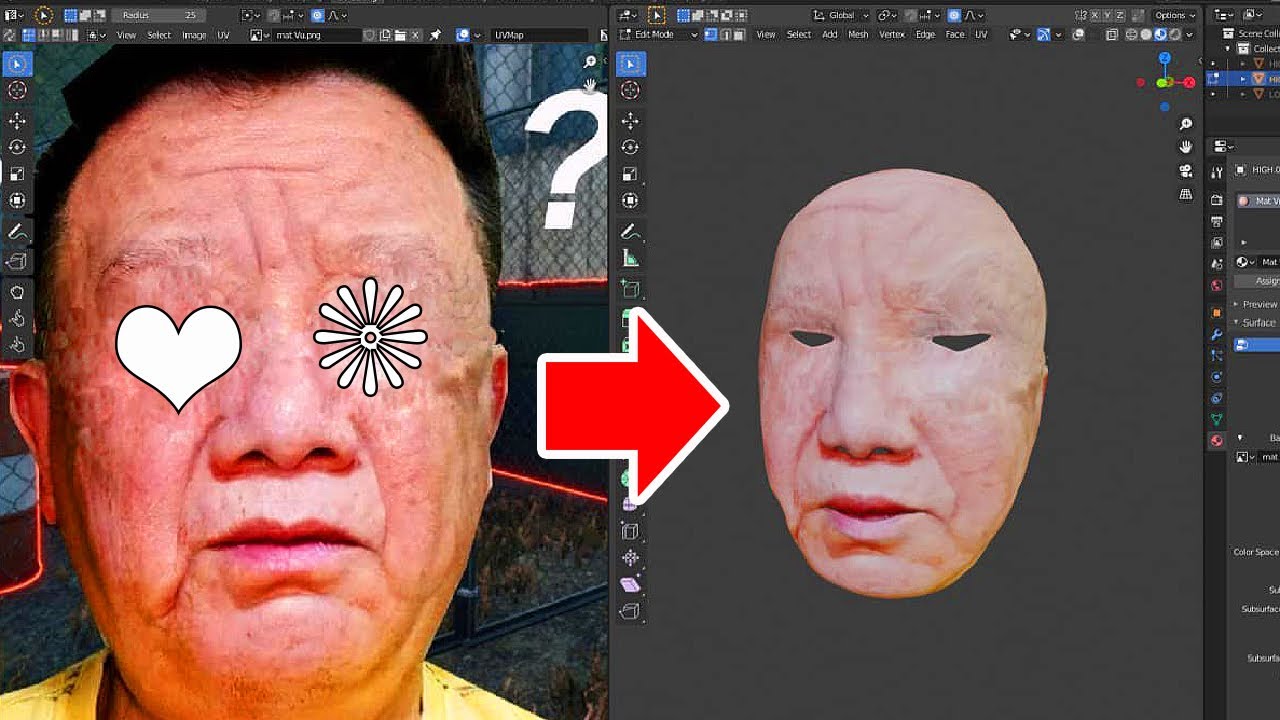Open the Options dropdown in the 3D viewport
The width and height of the screenshot is (1280, 720).
pyautogui.click(x=1175, y=16)
